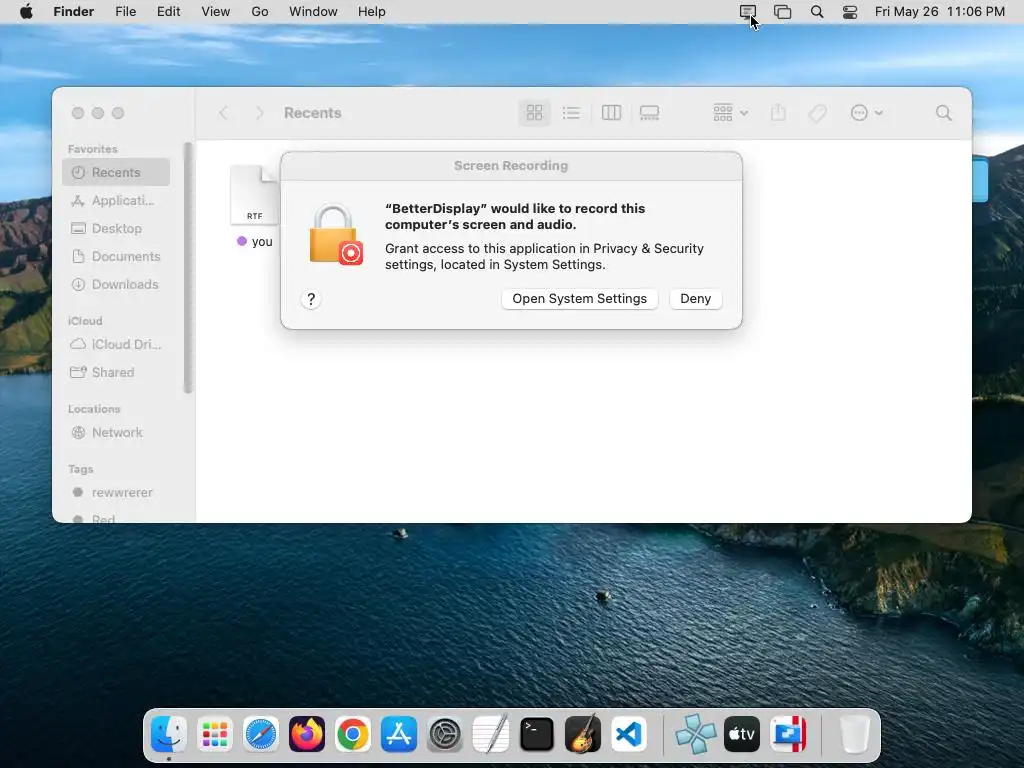Click the Finder window search icon
The image size is (1024, 768).
tap(943, 113)
